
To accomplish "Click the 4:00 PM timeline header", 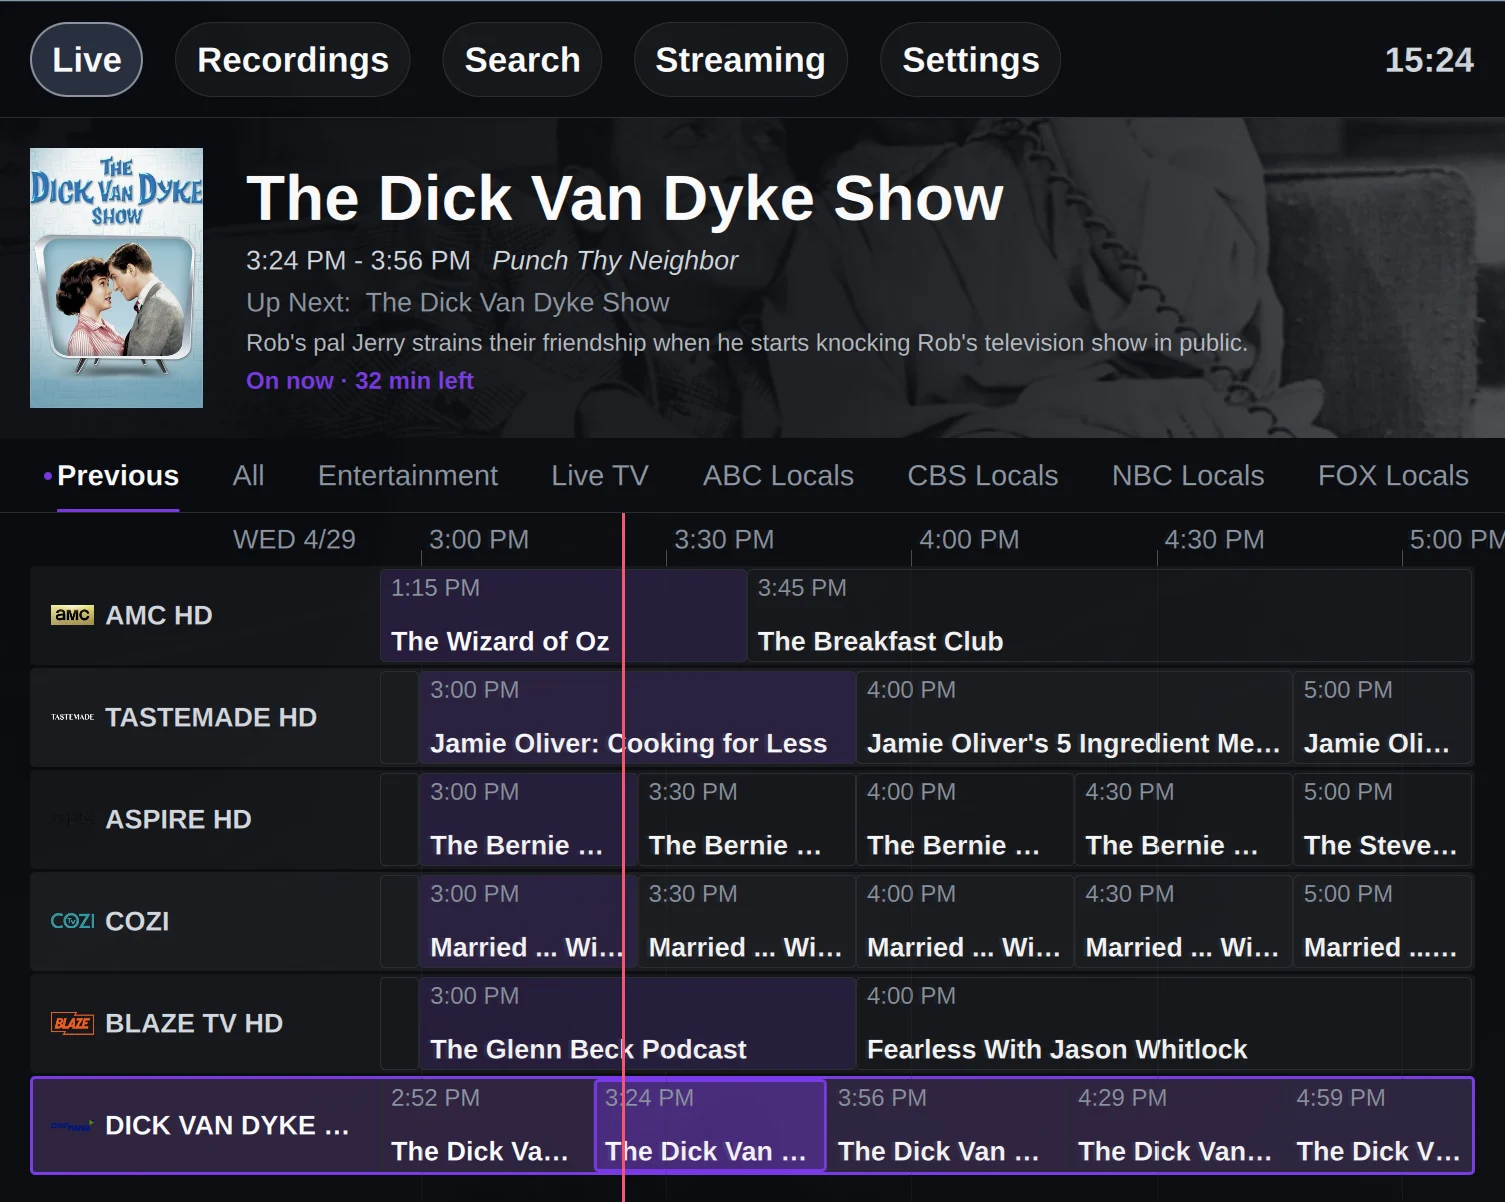I will 969,540.
